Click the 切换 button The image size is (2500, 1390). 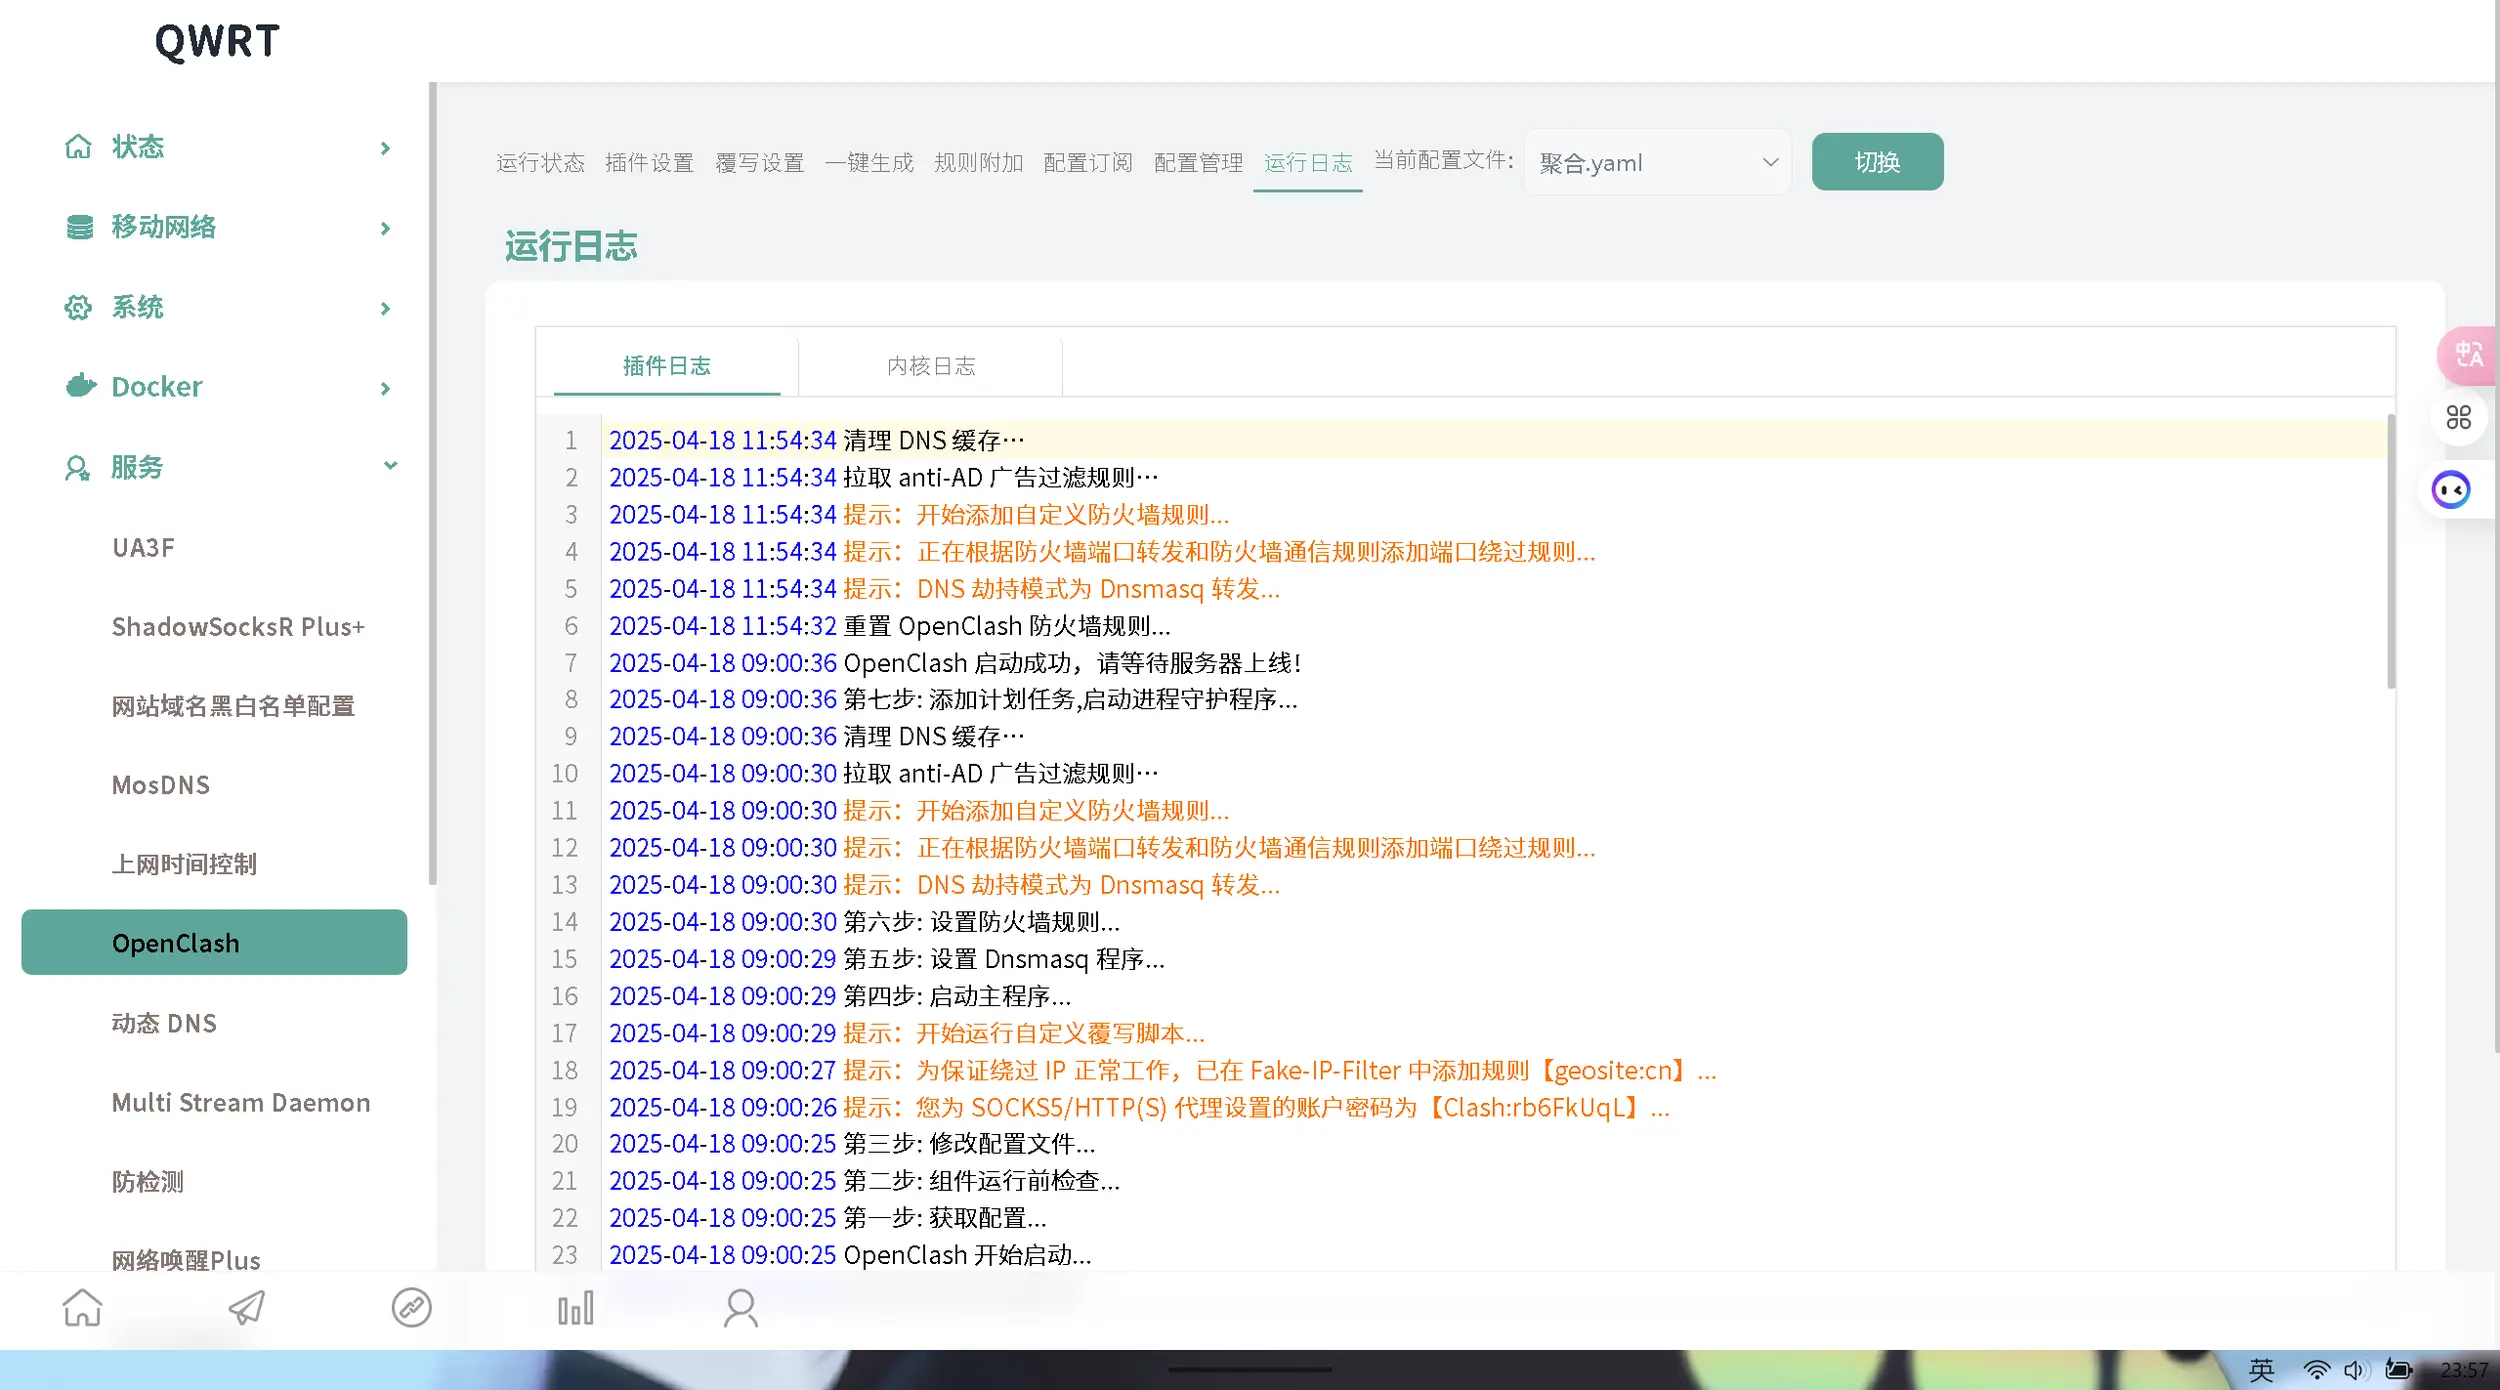click(1877, 162)
